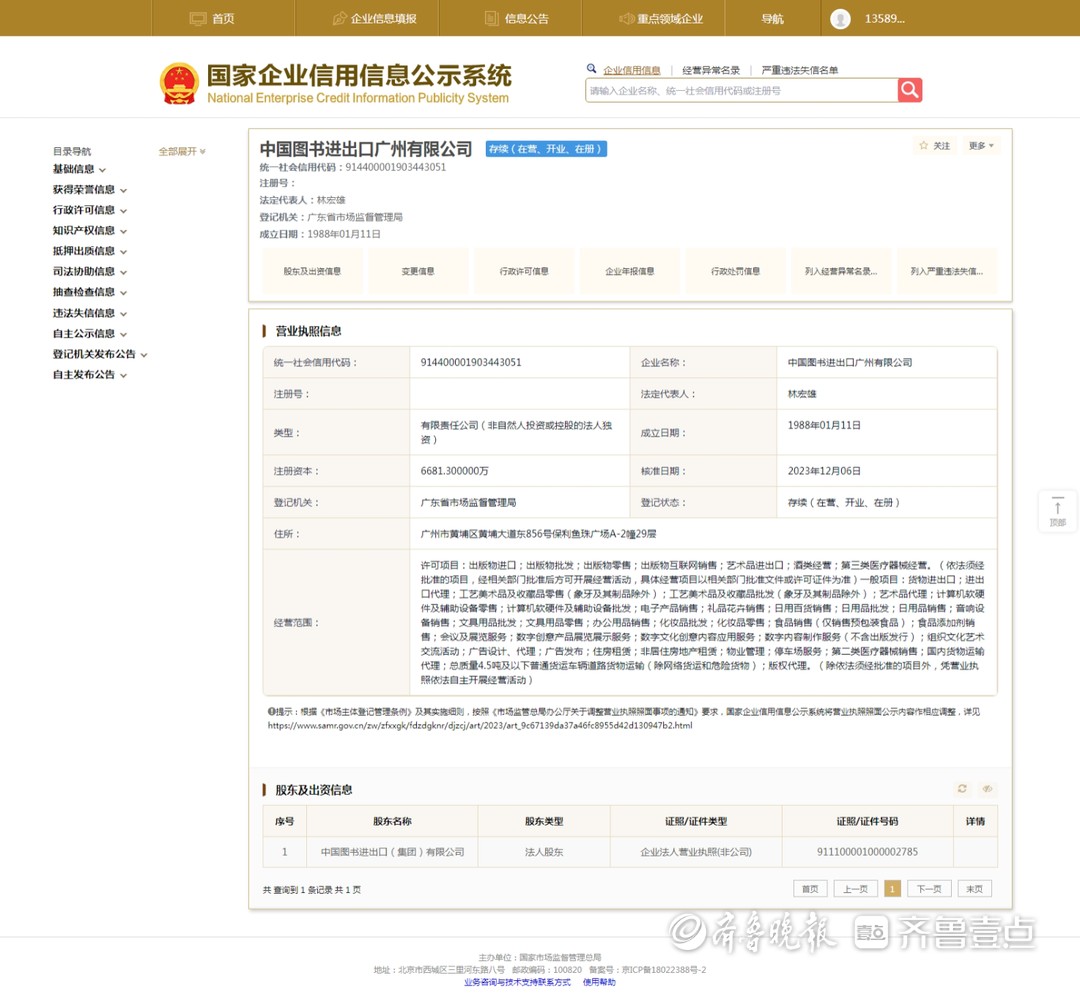This screenshot has width=1080, height=1000.
Task: Toggle the eye icon in 股东及出资信息
Action: point(987,789)
